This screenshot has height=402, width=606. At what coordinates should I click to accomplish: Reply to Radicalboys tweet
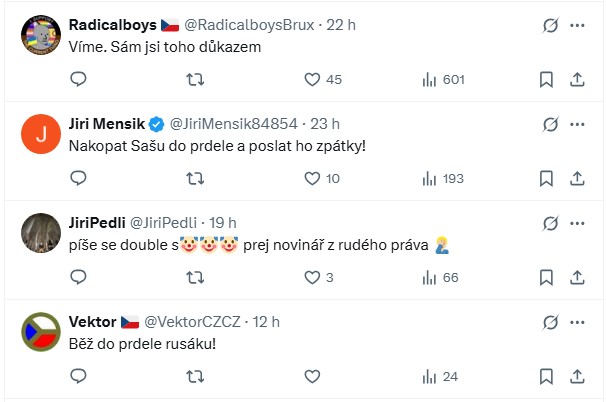point(79,79)
